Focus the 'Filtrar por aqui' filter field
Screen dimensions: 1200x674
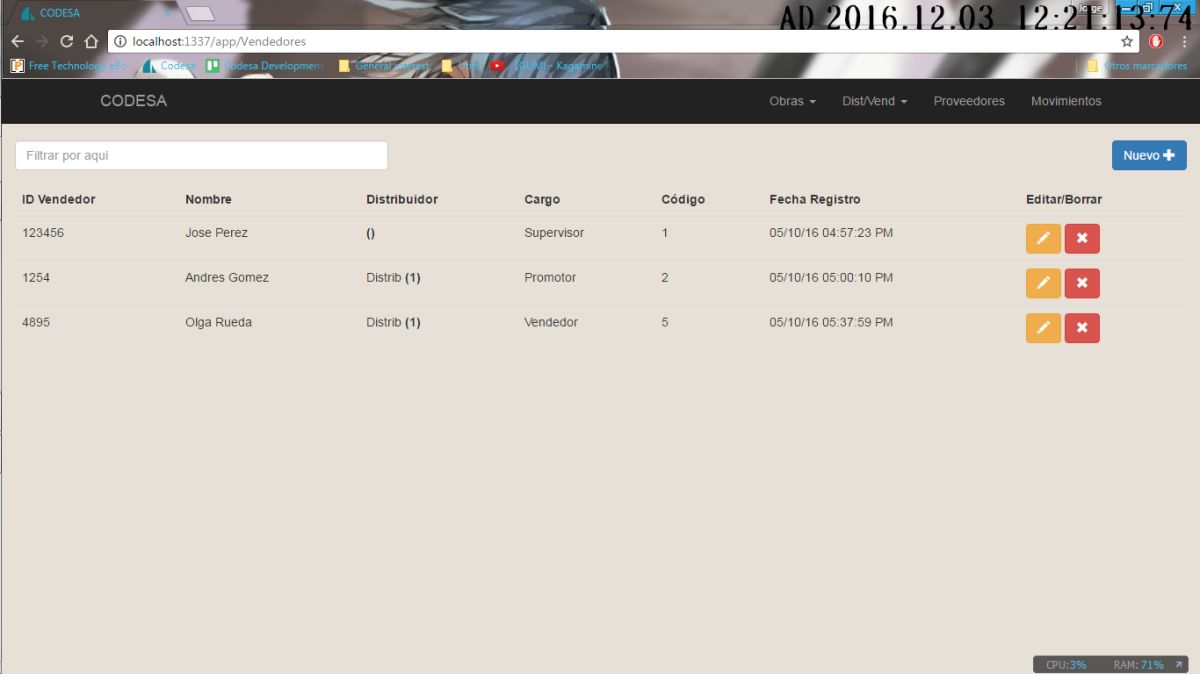(201, 155)
